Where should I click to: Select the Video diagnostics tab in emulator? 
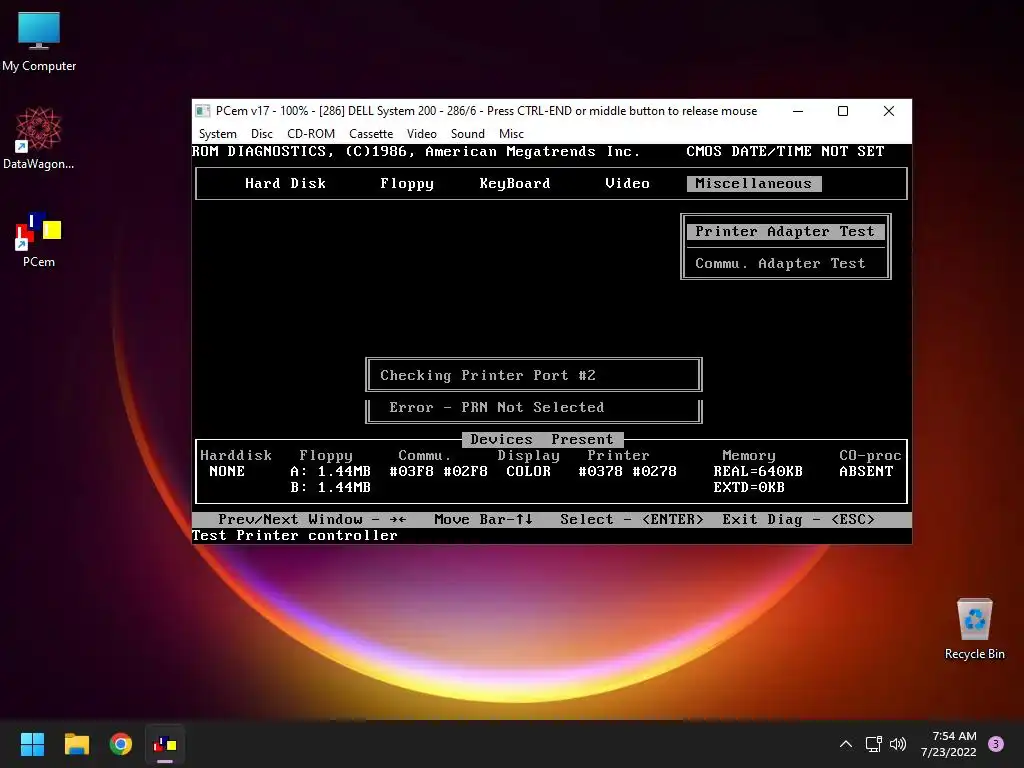click(627, 184)
